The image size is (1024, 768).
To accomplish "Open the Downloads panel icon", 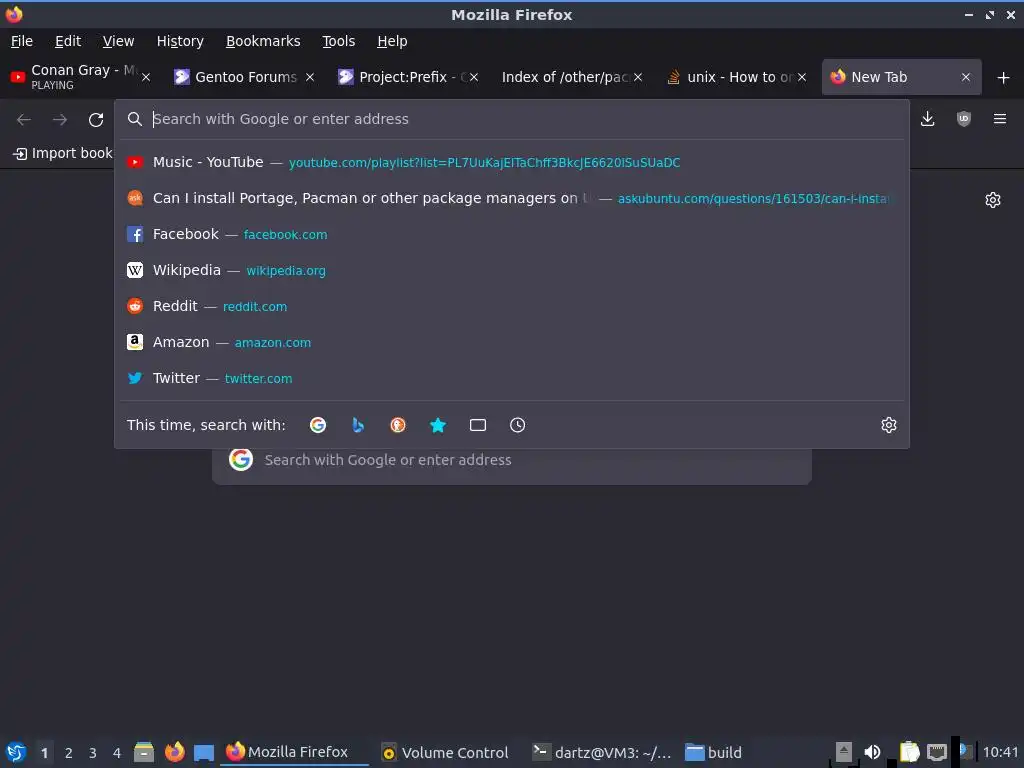I will [x=927, y=119].
